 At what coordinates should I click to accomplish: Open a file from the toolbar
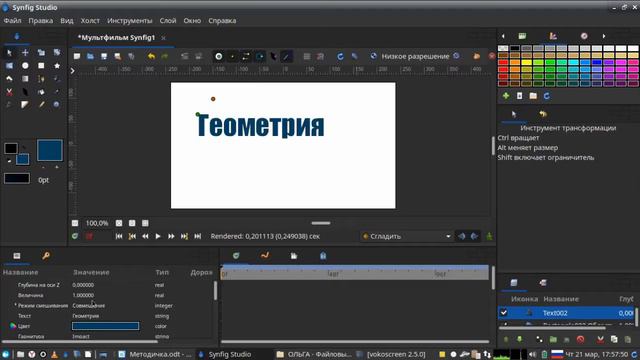pyautogui.click(x=90, y=56)
